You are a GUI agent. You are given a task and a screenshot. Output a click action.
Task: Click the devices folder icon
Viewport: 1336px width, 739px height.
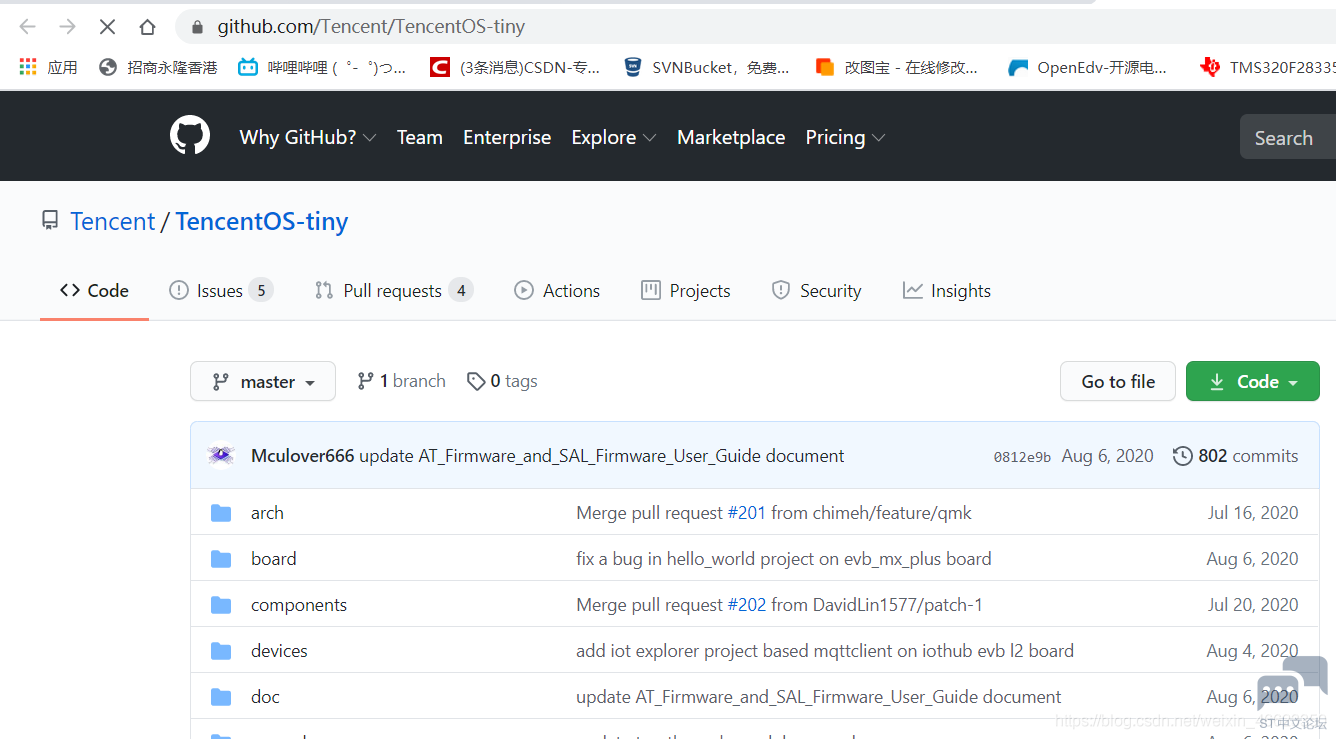(221, 651)
